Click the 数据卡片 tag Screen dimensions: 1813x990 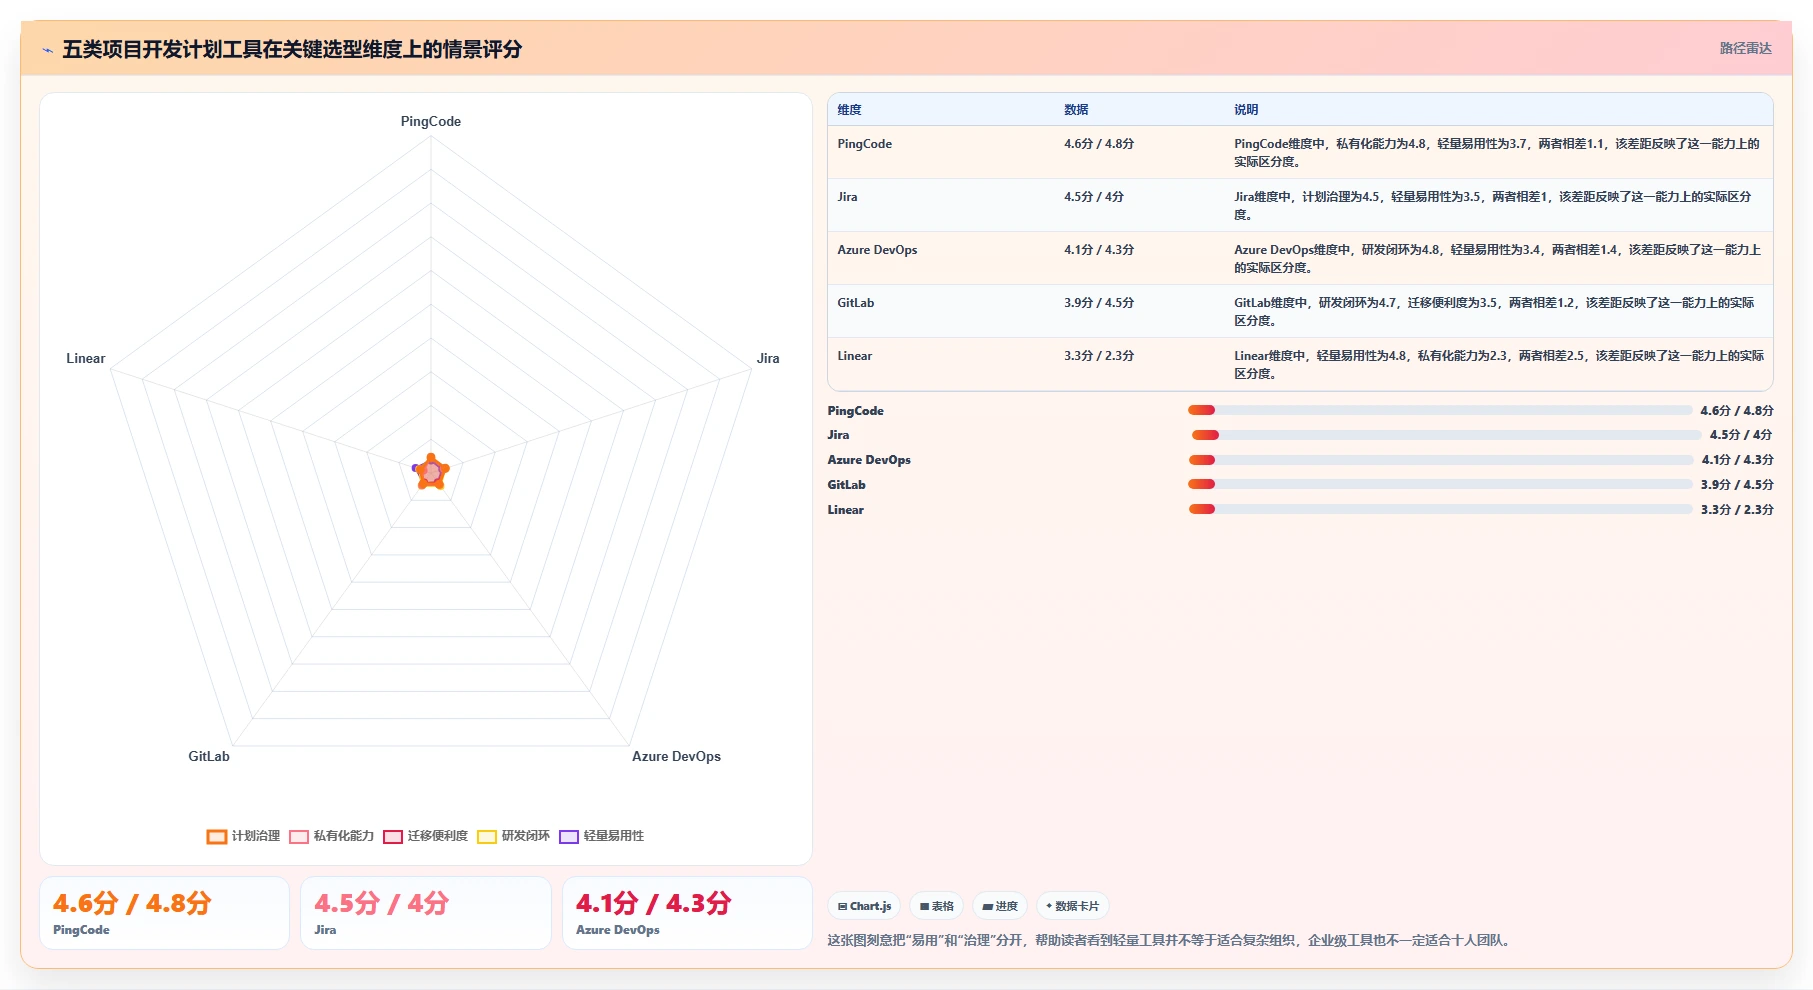point(1072,906)
